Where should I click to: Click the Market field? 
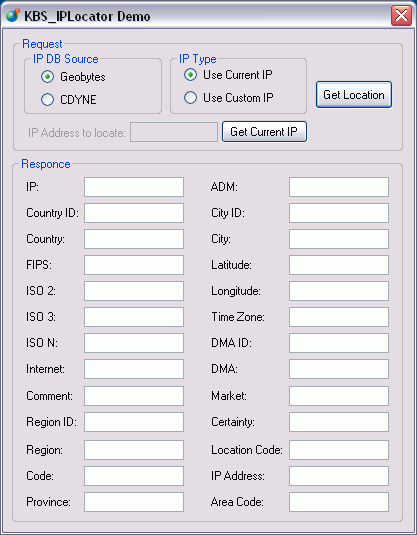339,396
